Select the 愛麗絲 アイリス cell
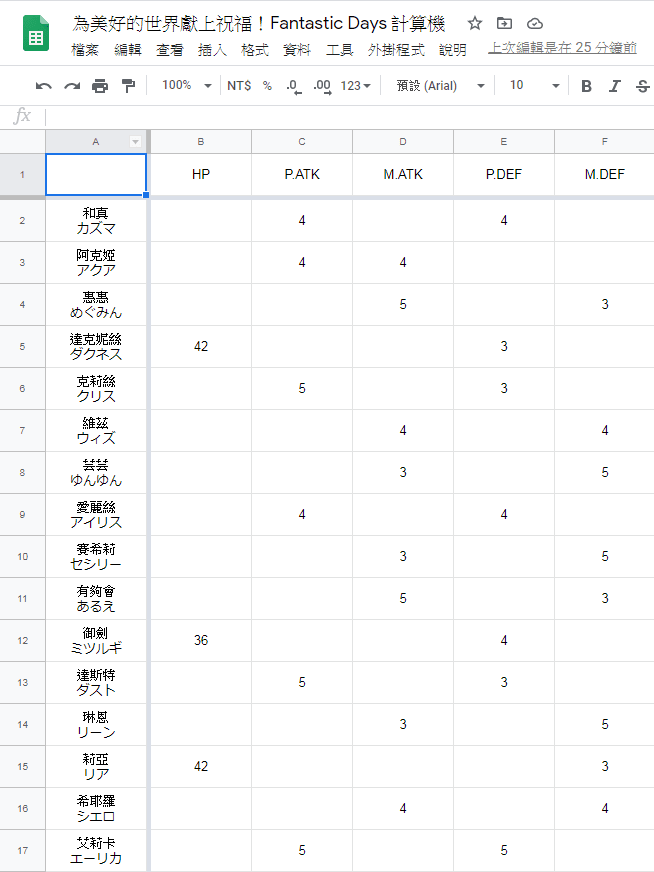Viewport: 654px width, 872px height. coord(96,514)
